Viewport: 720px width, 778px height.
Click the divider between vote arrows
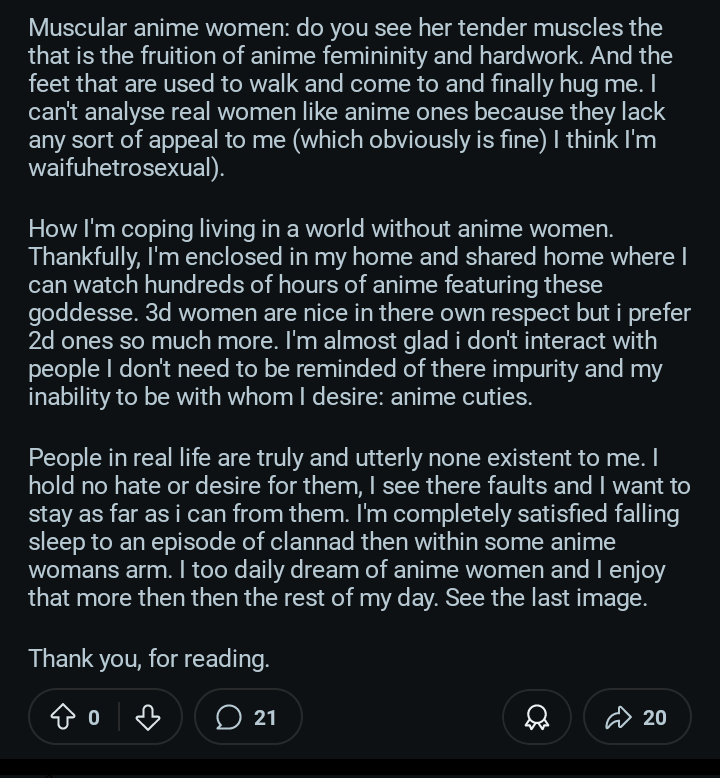coord(119,717)
